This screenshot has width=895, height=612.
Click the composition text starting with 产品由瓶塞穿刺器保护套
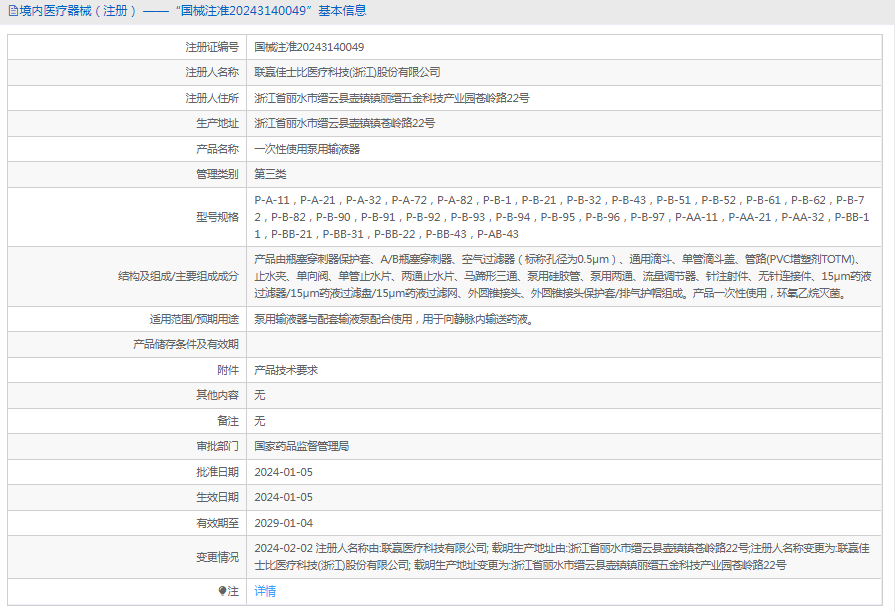point(563,276)
